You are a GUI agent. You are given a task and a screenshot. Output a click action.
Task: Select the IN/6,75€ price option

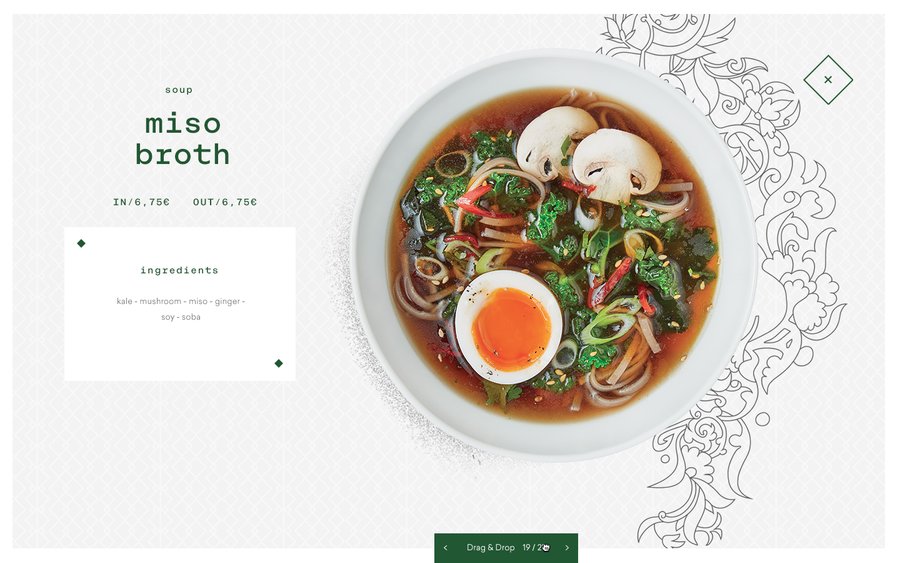click(x=141, y=202)
